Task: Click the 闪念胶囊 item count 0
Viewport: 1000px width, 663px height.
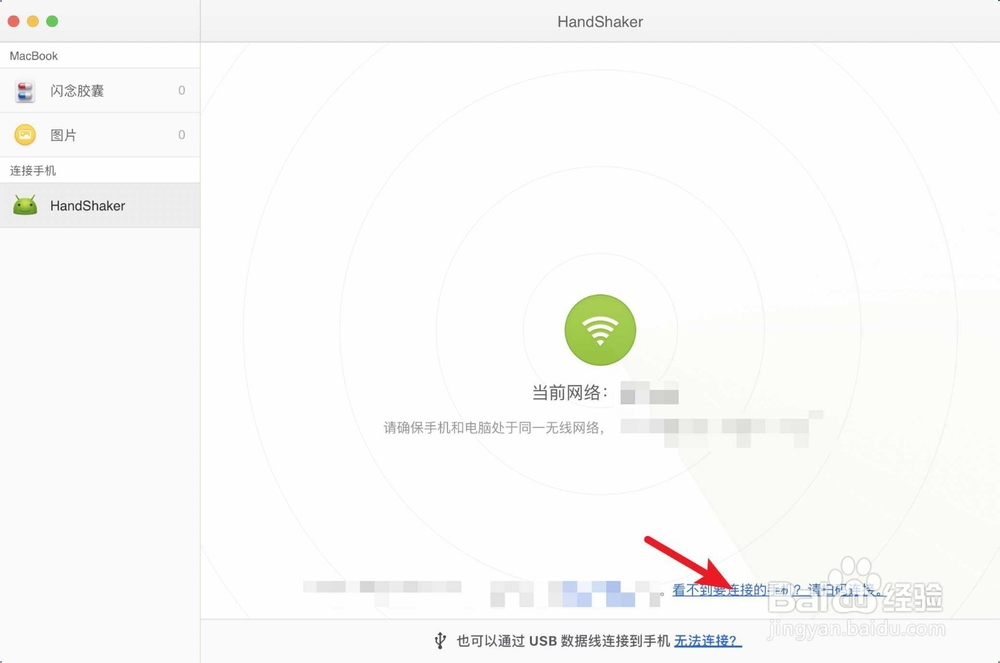Action: [x=182, y=91]
